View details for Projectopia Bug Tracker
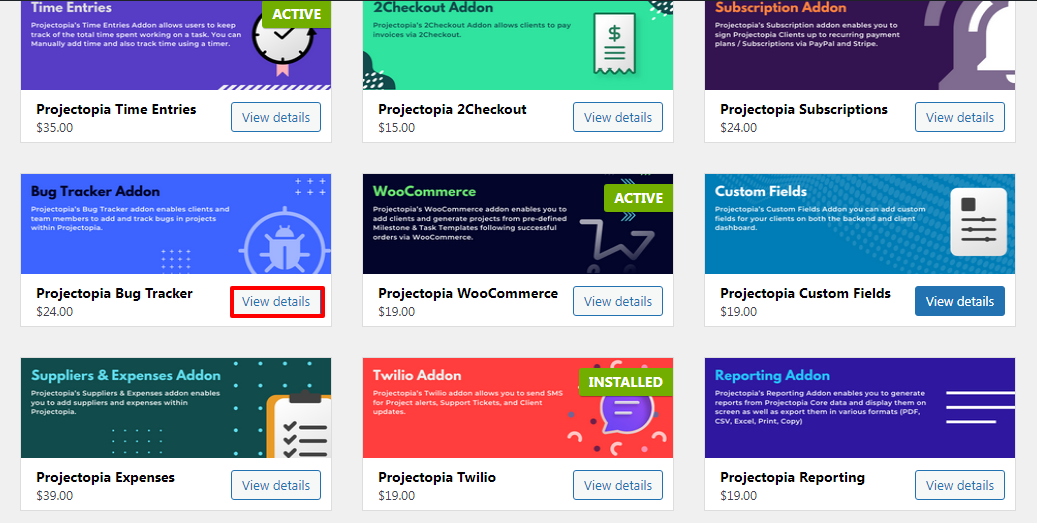 (x=276, y=302)
